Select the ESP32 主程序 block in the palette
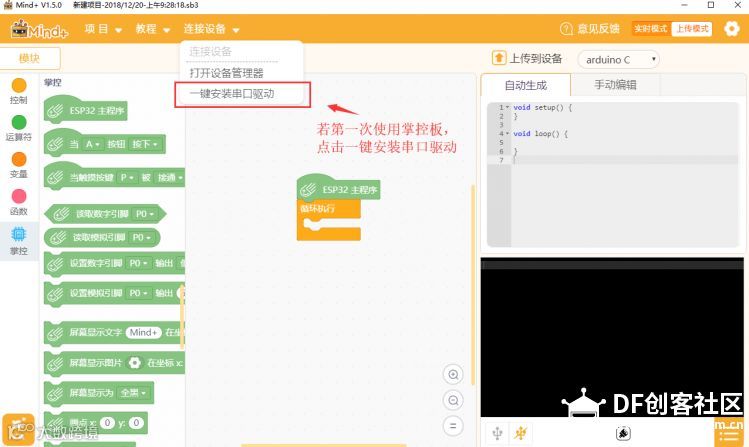The width and height of the screenshot is (749, 447). pos(86,110)
